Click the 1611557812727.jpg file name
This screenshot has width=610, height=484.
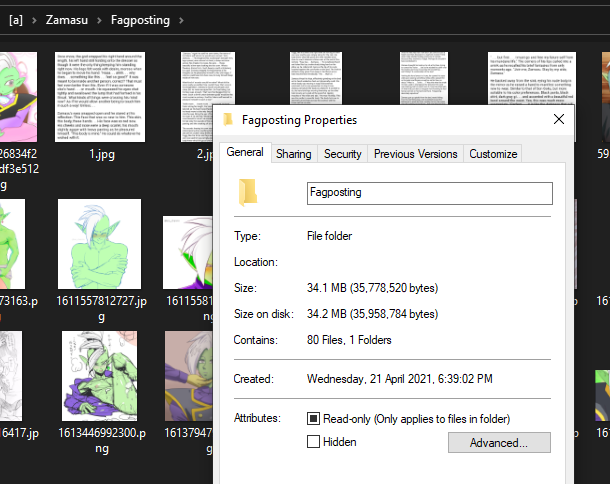(x=102, y=309)
